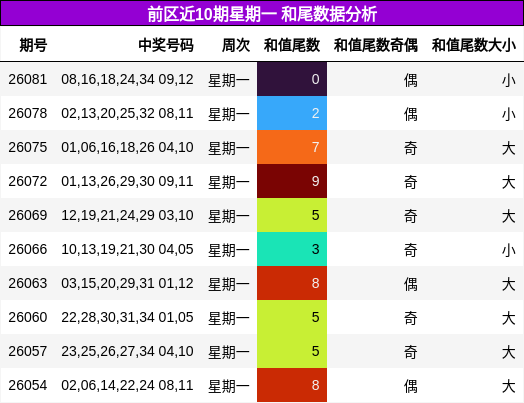The image size is (524, 403).
Task: Click 奇 in row 26072
Action: [411, 182]
